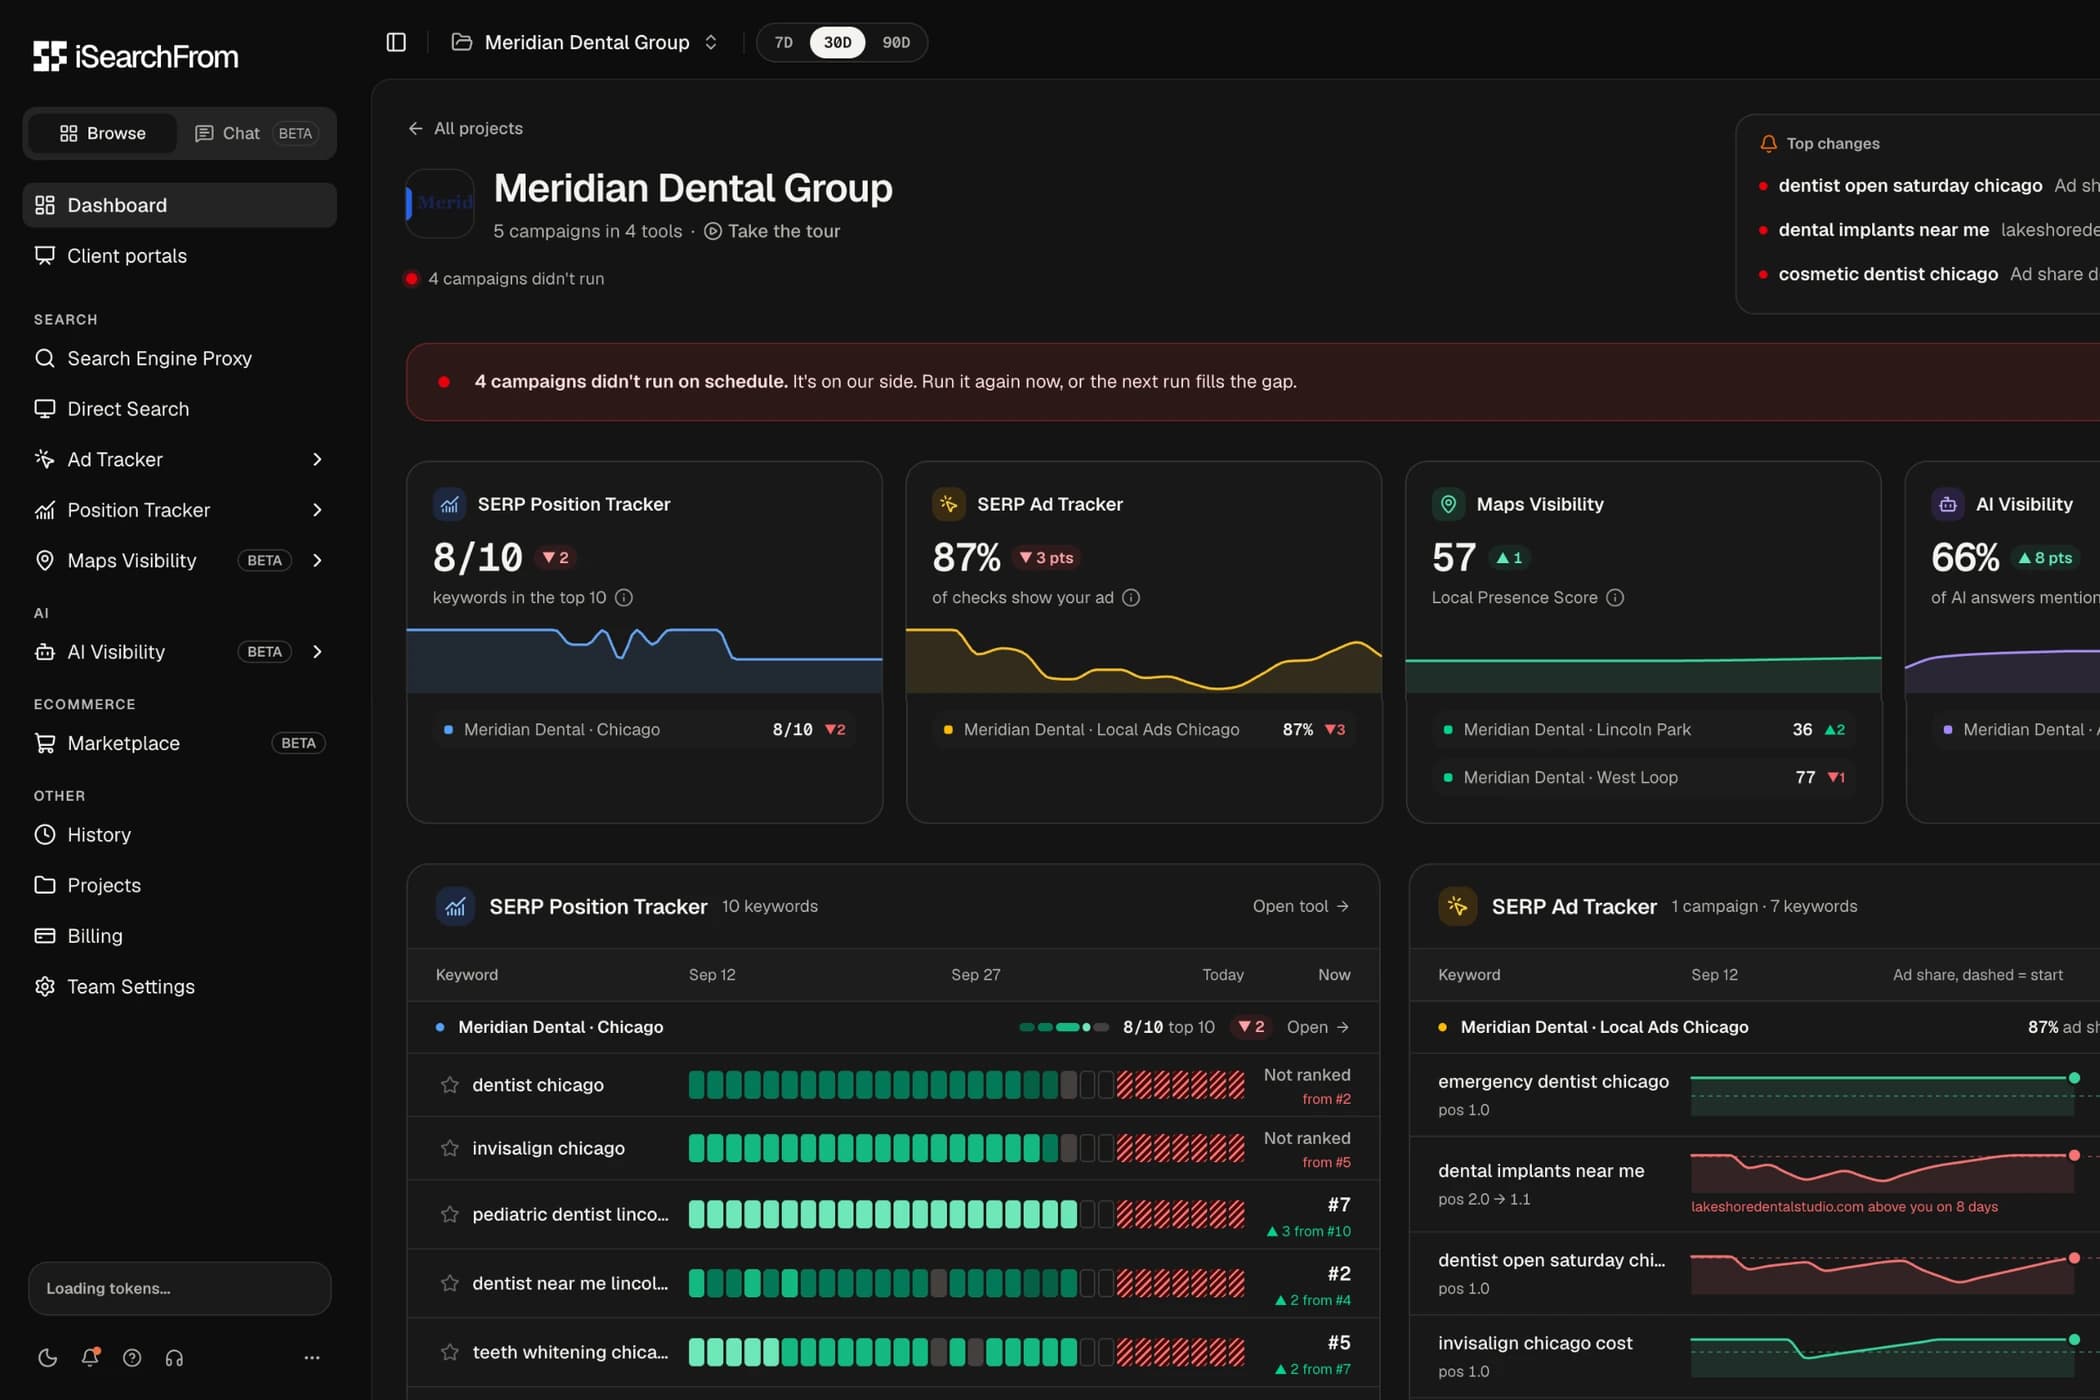Click Meridian Dental Group project logo
This screenshot has height=1400, width=2100.
pyautogui.click(x=440, y=203)
